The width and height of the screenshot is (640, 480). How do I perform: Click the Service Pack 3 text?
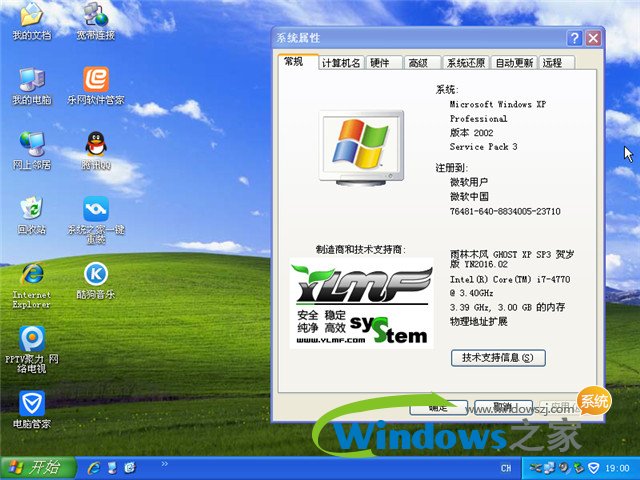pyautogui.click(x=483, y=147)
